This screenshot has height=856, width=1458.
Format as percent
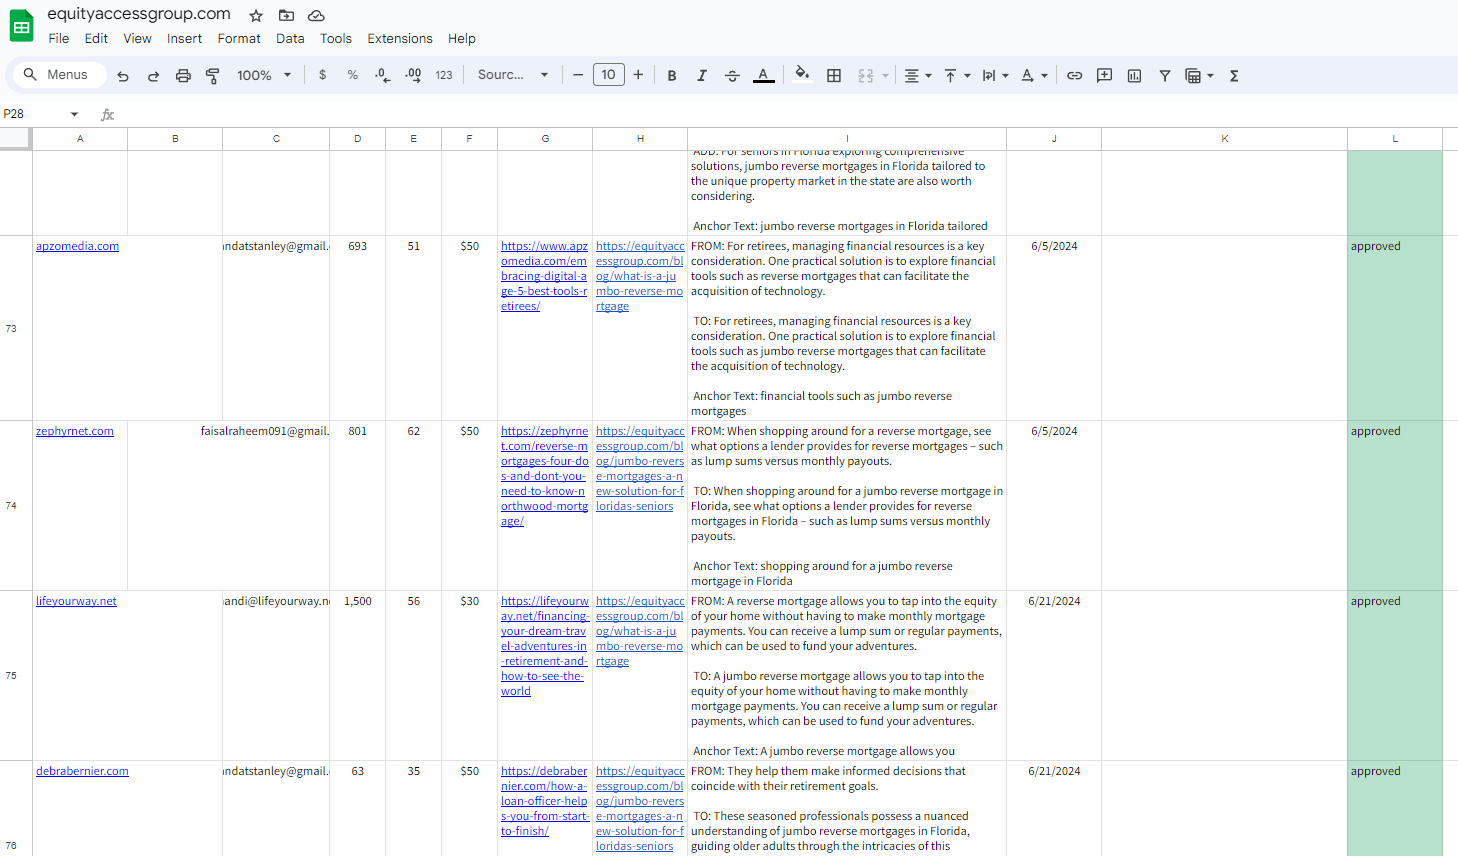point(352,75)
